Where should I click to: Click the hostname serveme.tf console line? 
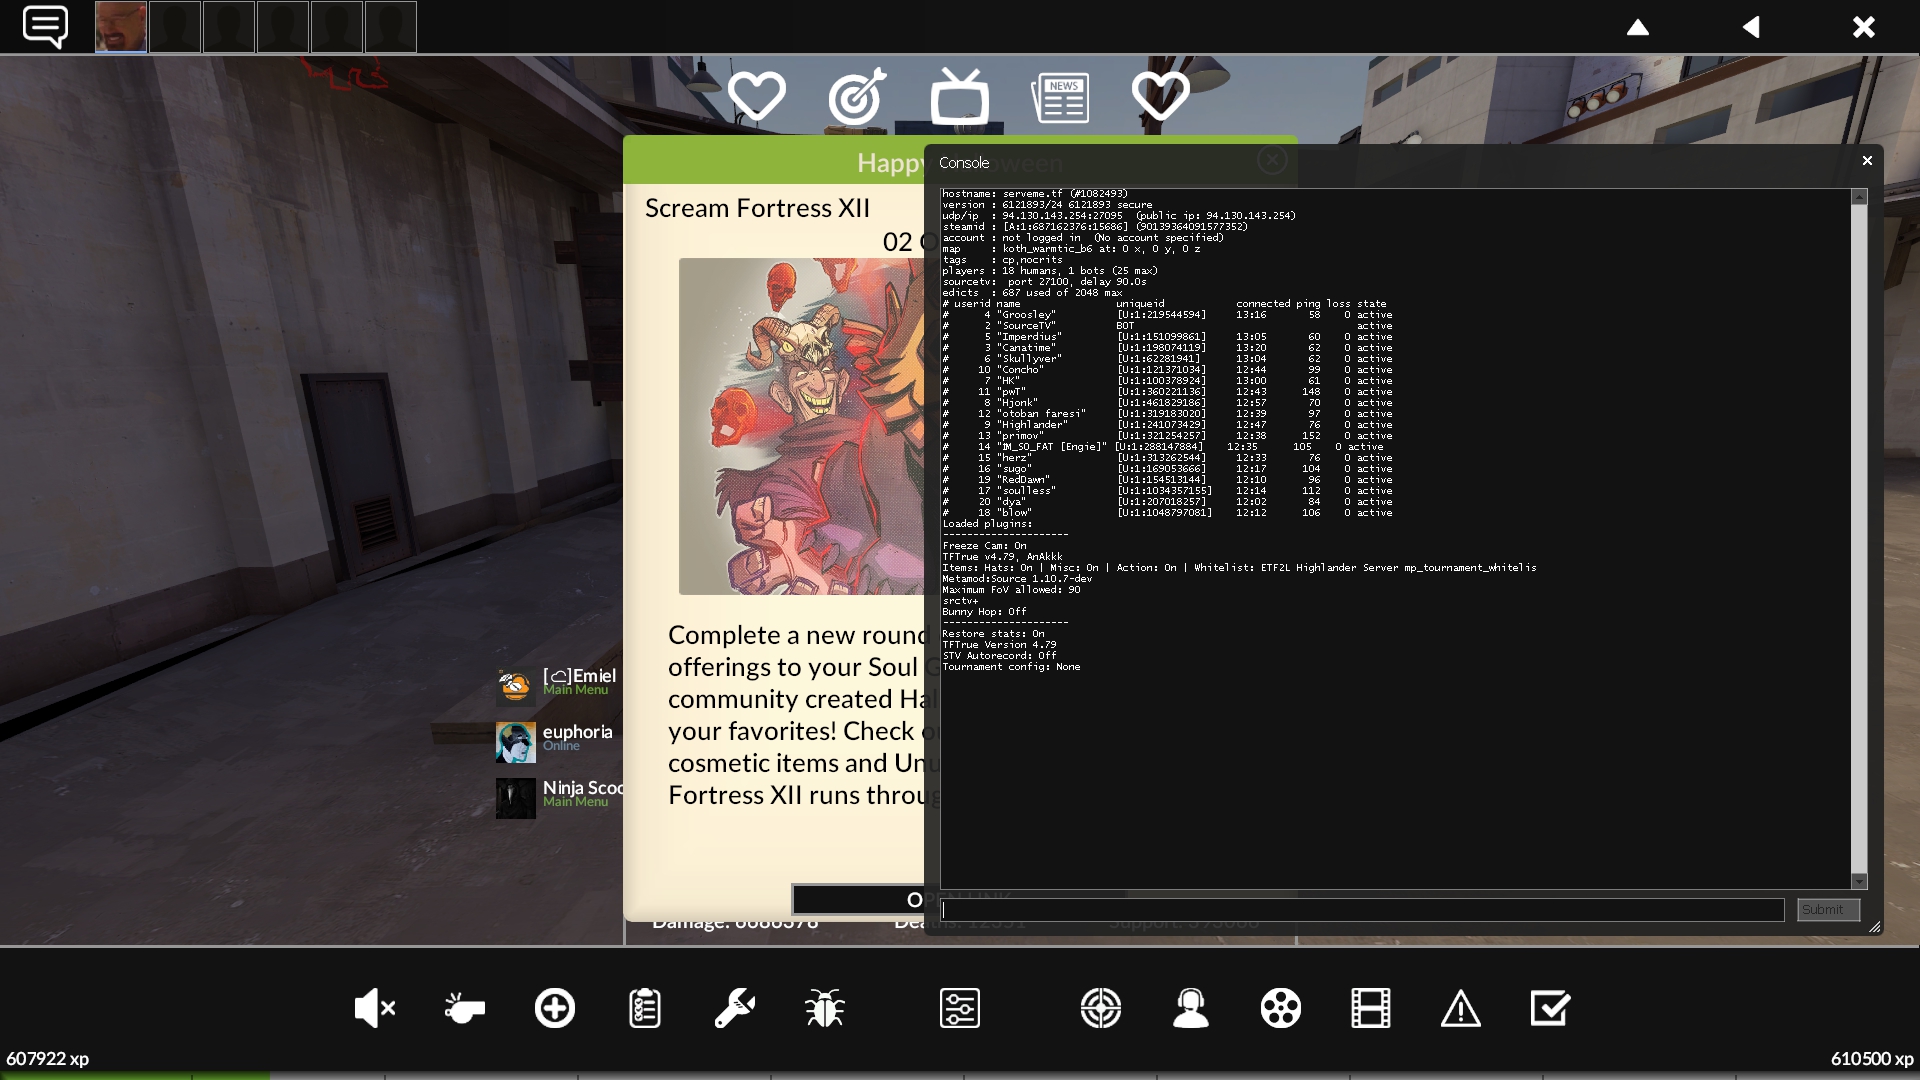(1035, 194)
